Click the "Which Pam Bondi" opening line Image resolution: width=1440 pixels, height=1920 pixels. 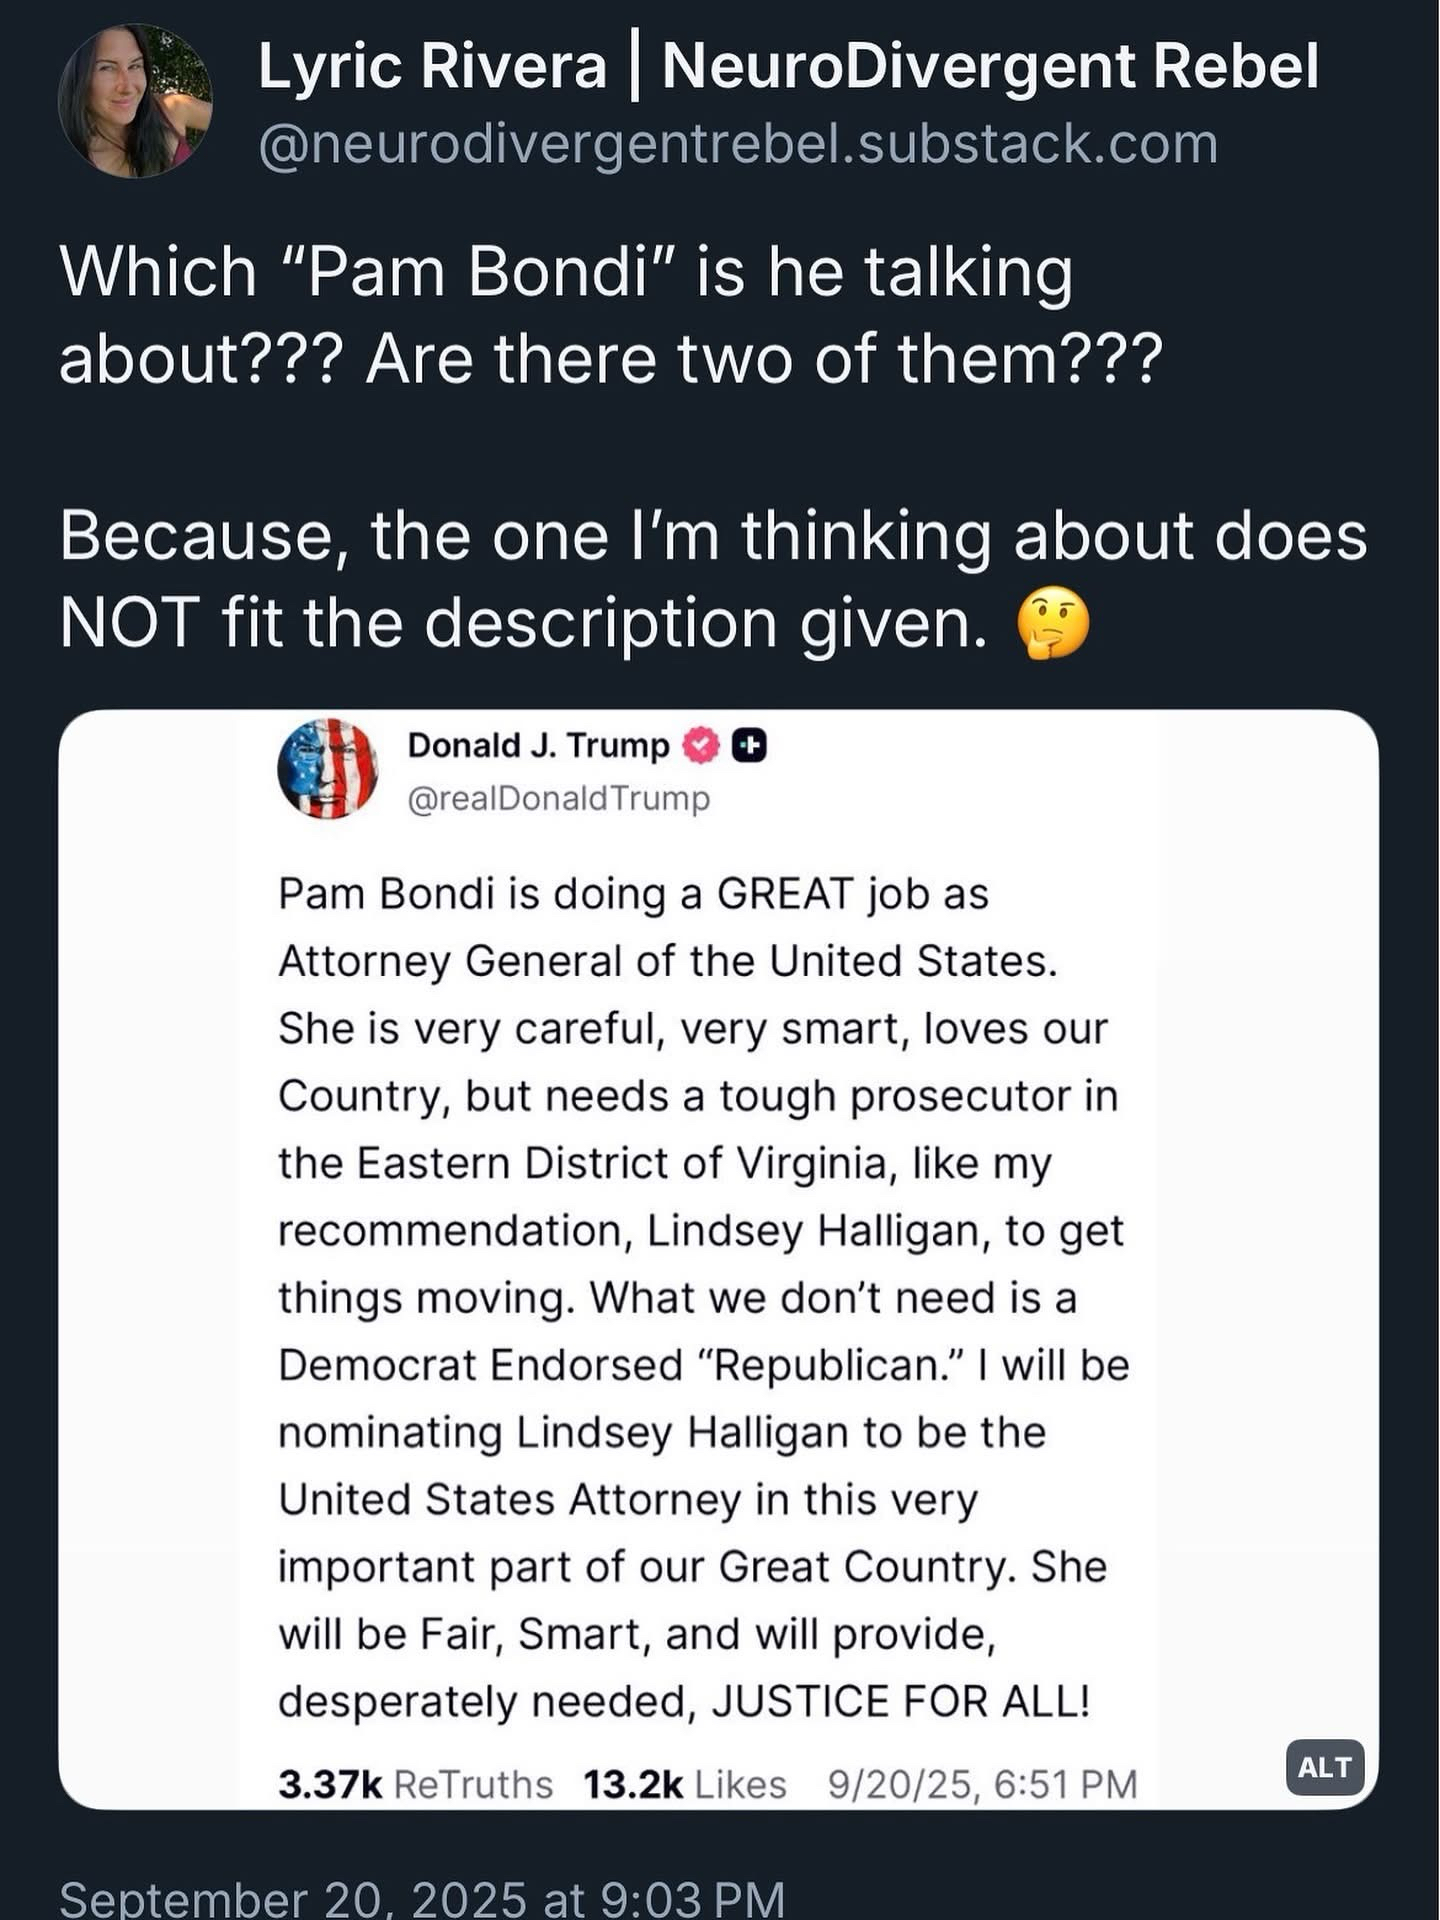tap(566, 272)
